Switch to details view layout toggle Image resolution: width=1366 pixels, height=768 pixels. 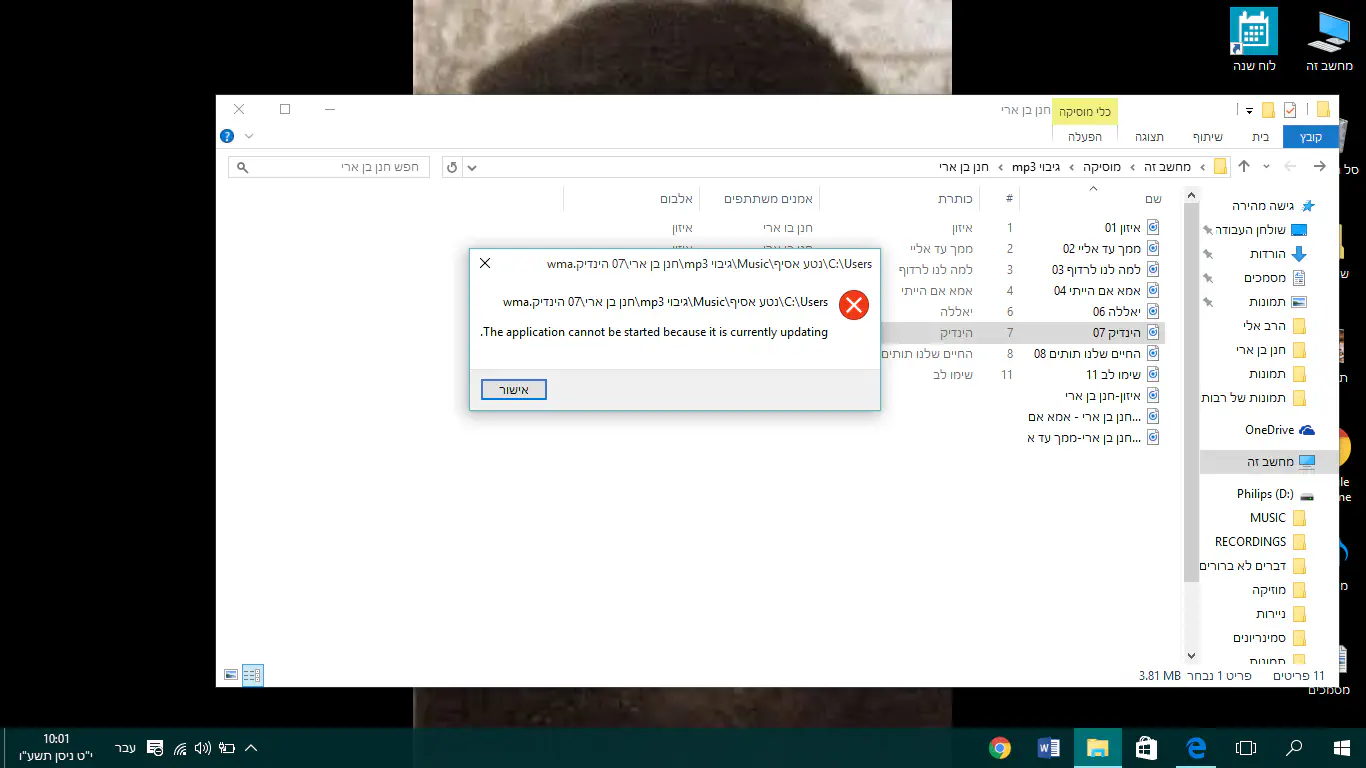click(252, 676)
